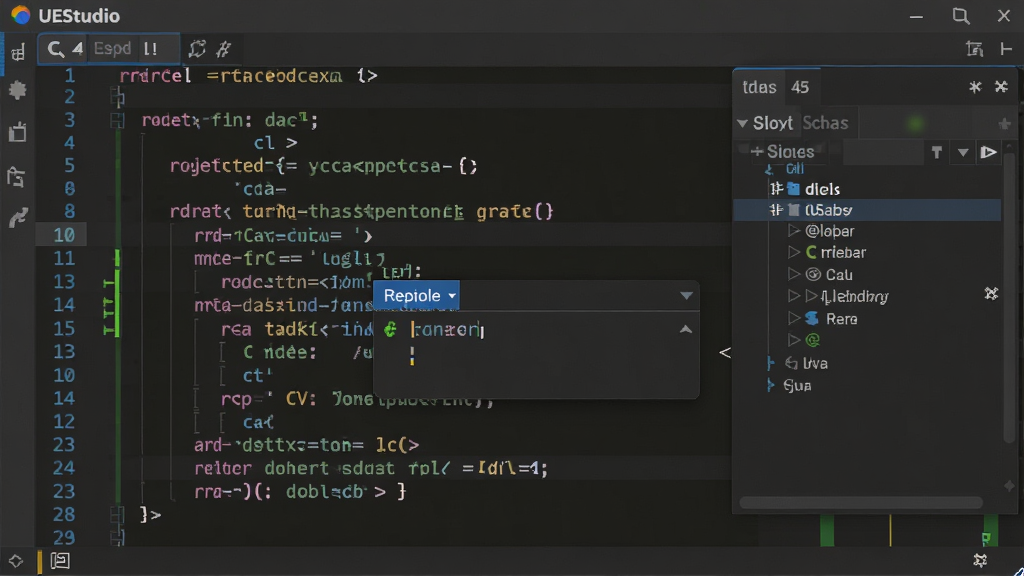The width and height of the screenshot is (1024, 576).
Task: Expand the Cau tree node
Action: tap(794, 274)
